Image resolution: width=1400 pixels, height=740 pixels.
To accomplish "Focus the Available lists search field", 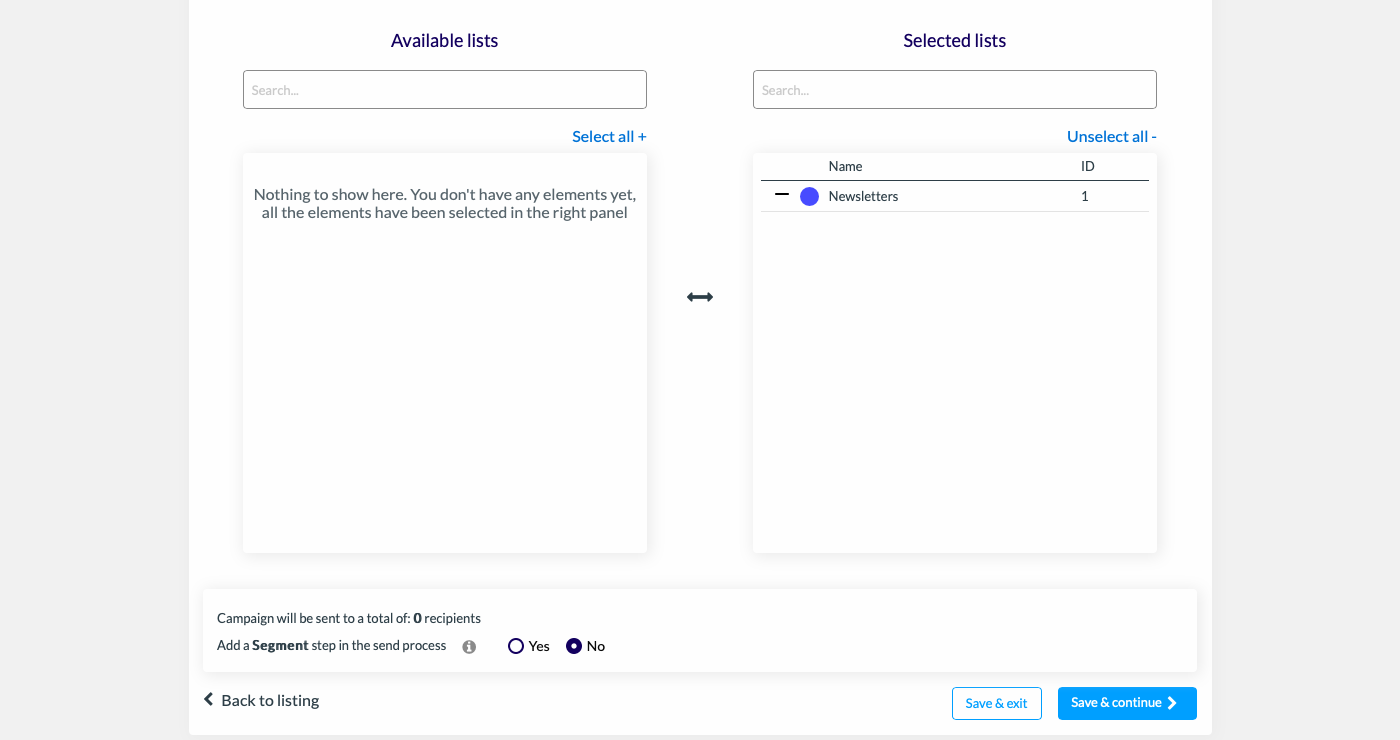I will [x=445, y=90].
